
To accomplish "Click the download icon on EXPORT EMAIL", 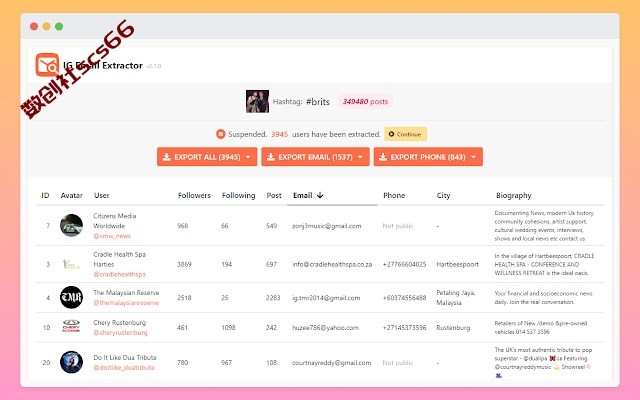I will 271,157.
